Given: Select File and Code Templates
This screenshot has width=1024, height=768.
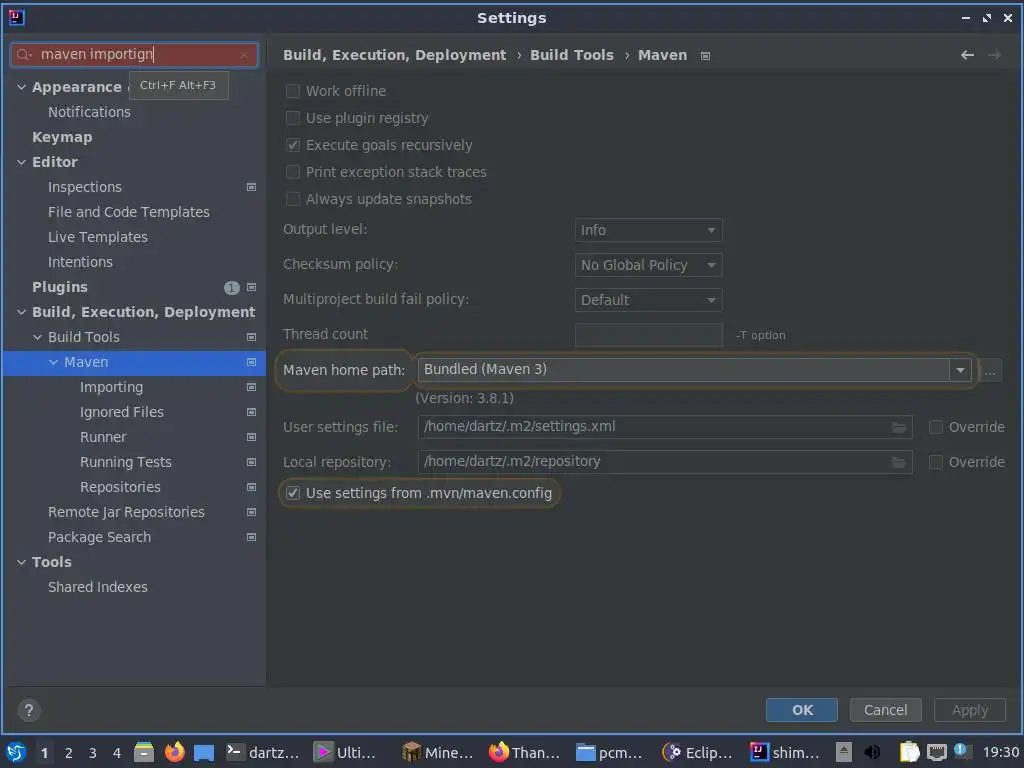Looking at the screenshot, I should tap(129, 212).
